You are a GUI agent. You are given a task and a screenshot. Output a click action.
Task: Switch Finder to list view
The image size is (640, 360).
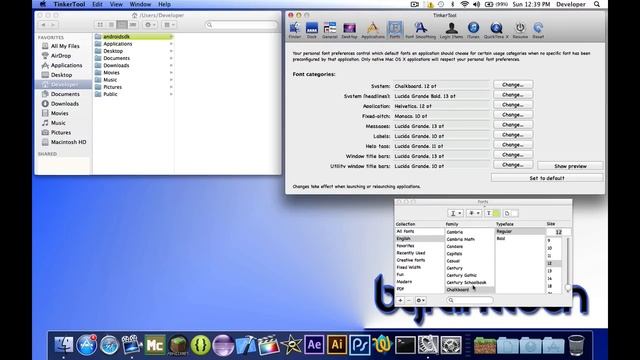(111, 25)
